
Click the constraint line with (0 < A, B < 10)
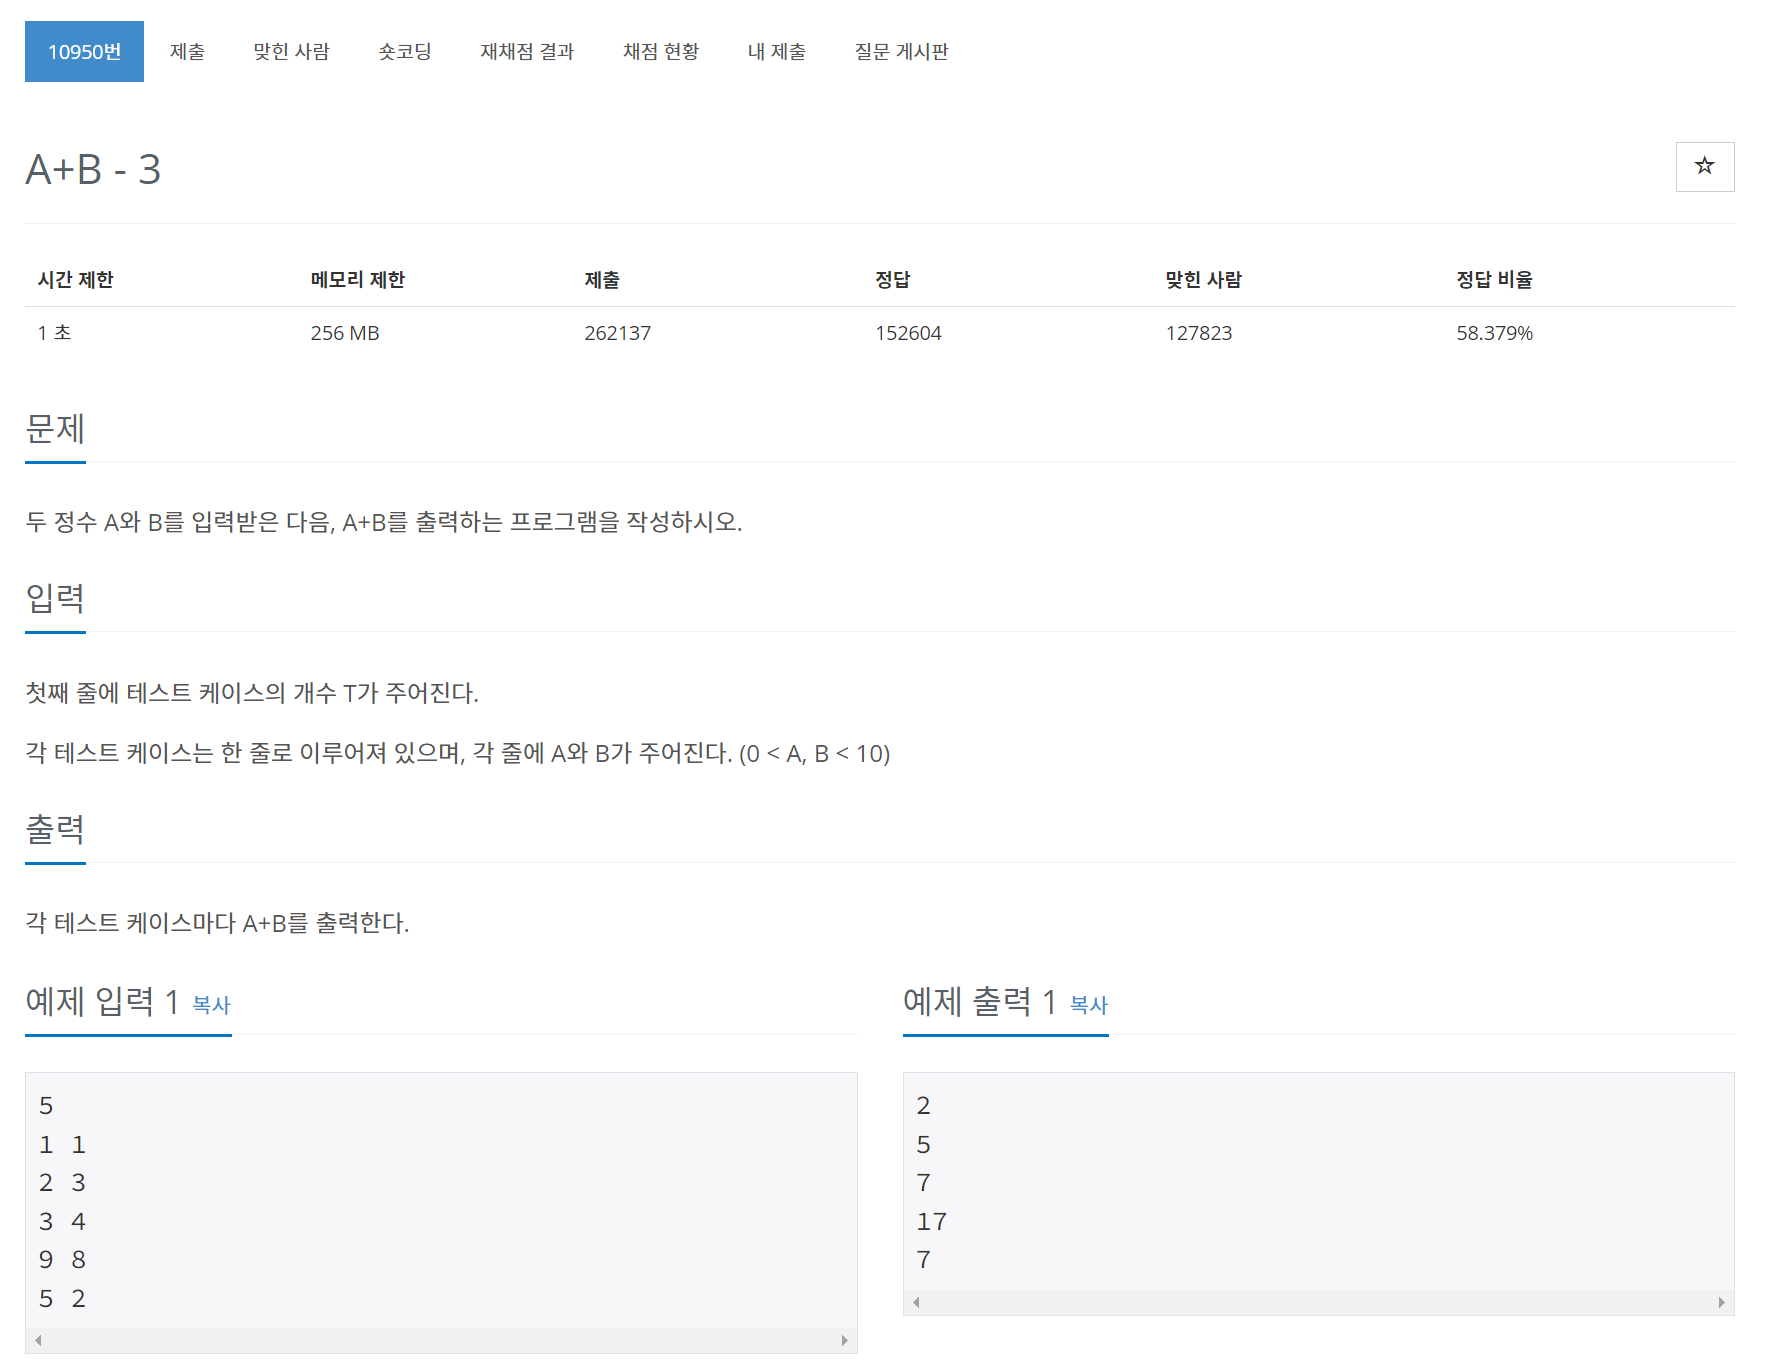pyautogui.click(x=458, y=753)
